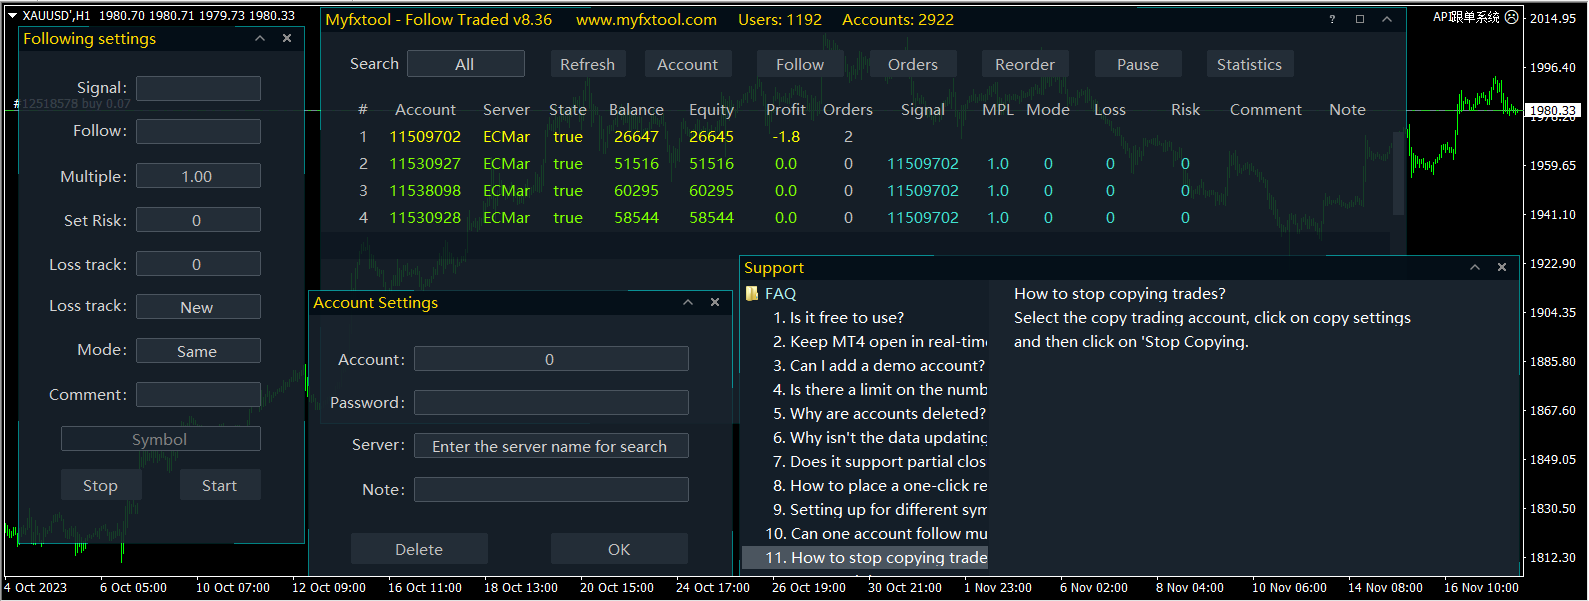1589x601 pixels.
Task: Click the Start button in Following settings
Action: [x=220, y=485]
